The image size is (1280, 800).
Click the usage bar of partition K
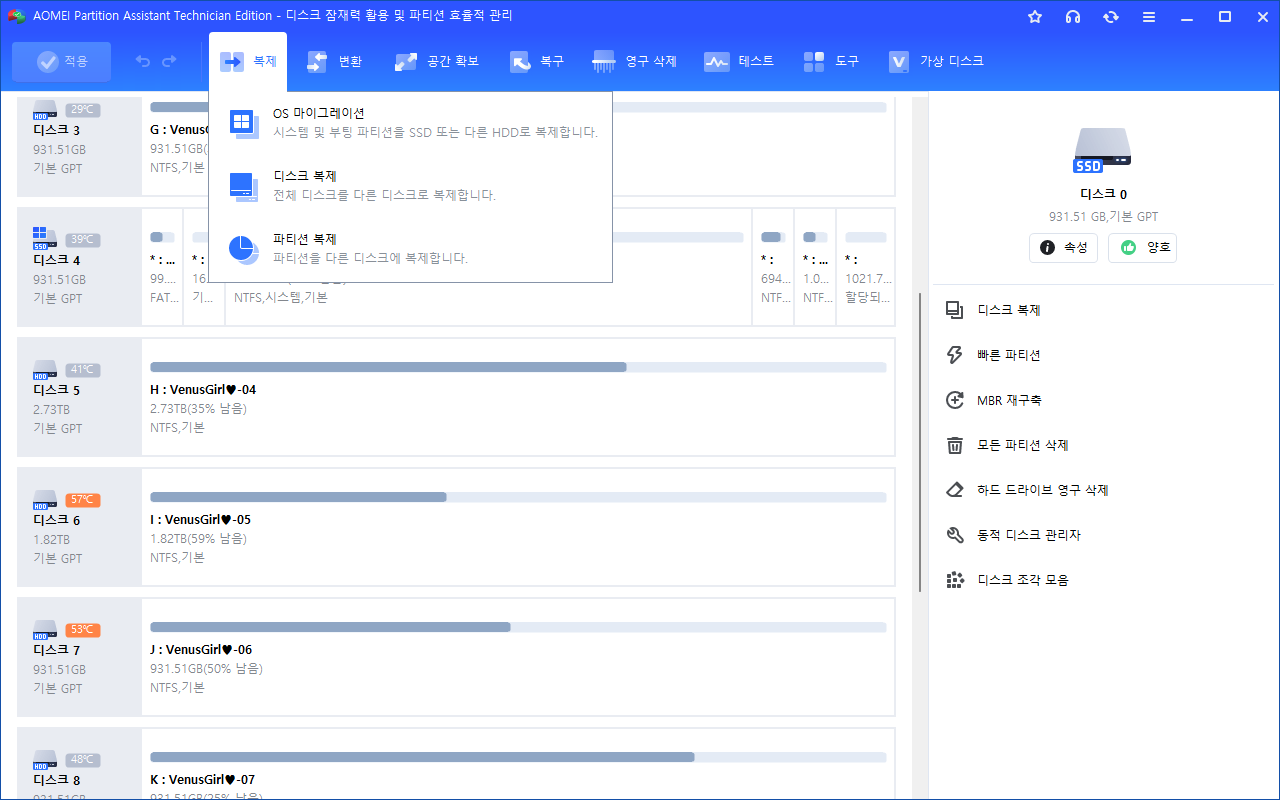coord(518,757)
